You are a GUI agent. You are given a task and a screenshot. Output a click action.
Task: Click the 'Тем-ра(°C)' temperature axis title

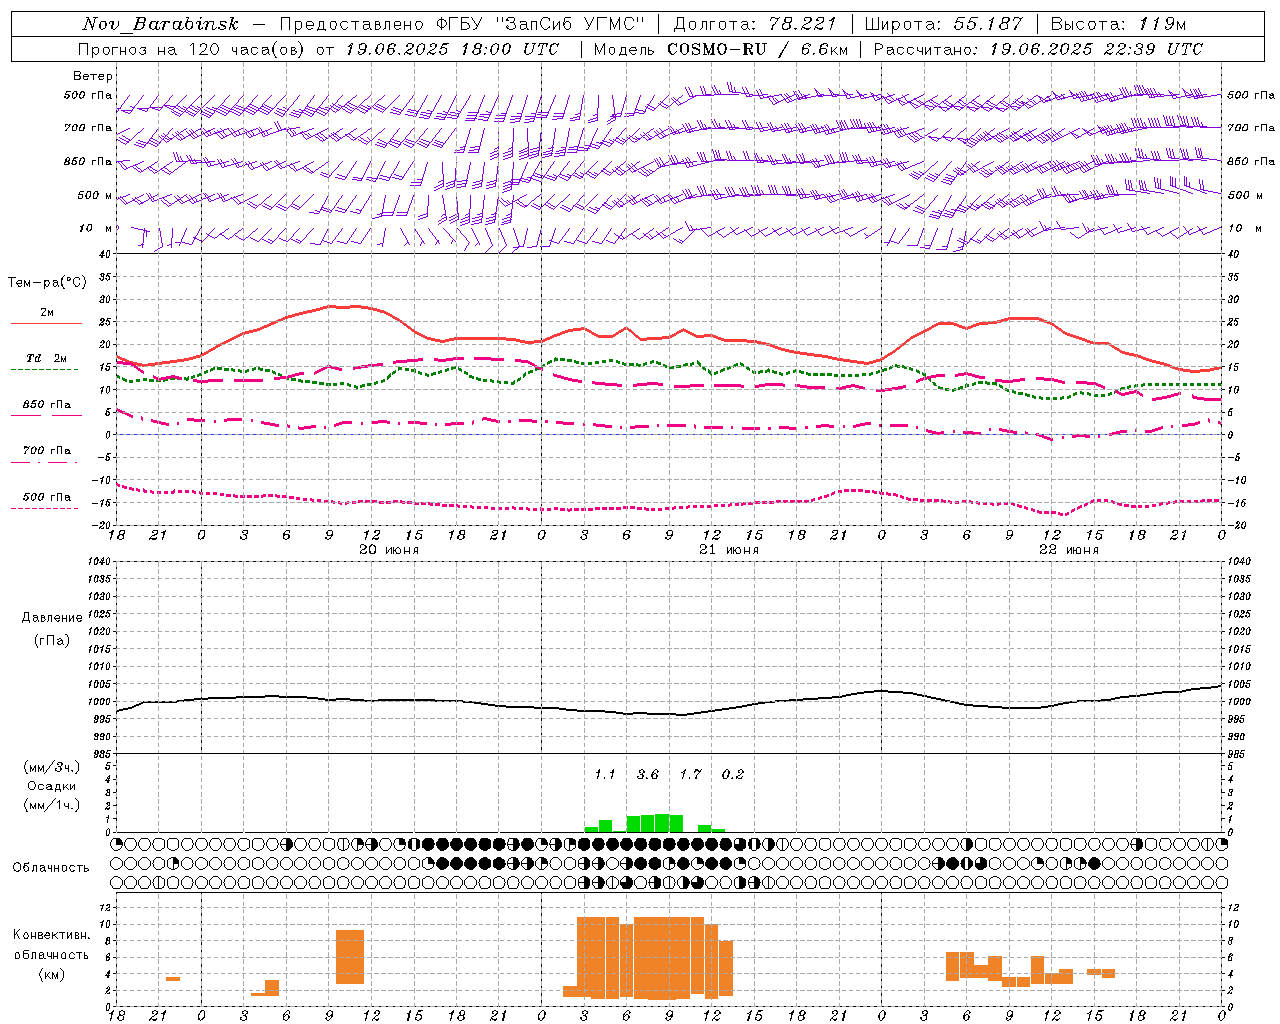(47, 283)
